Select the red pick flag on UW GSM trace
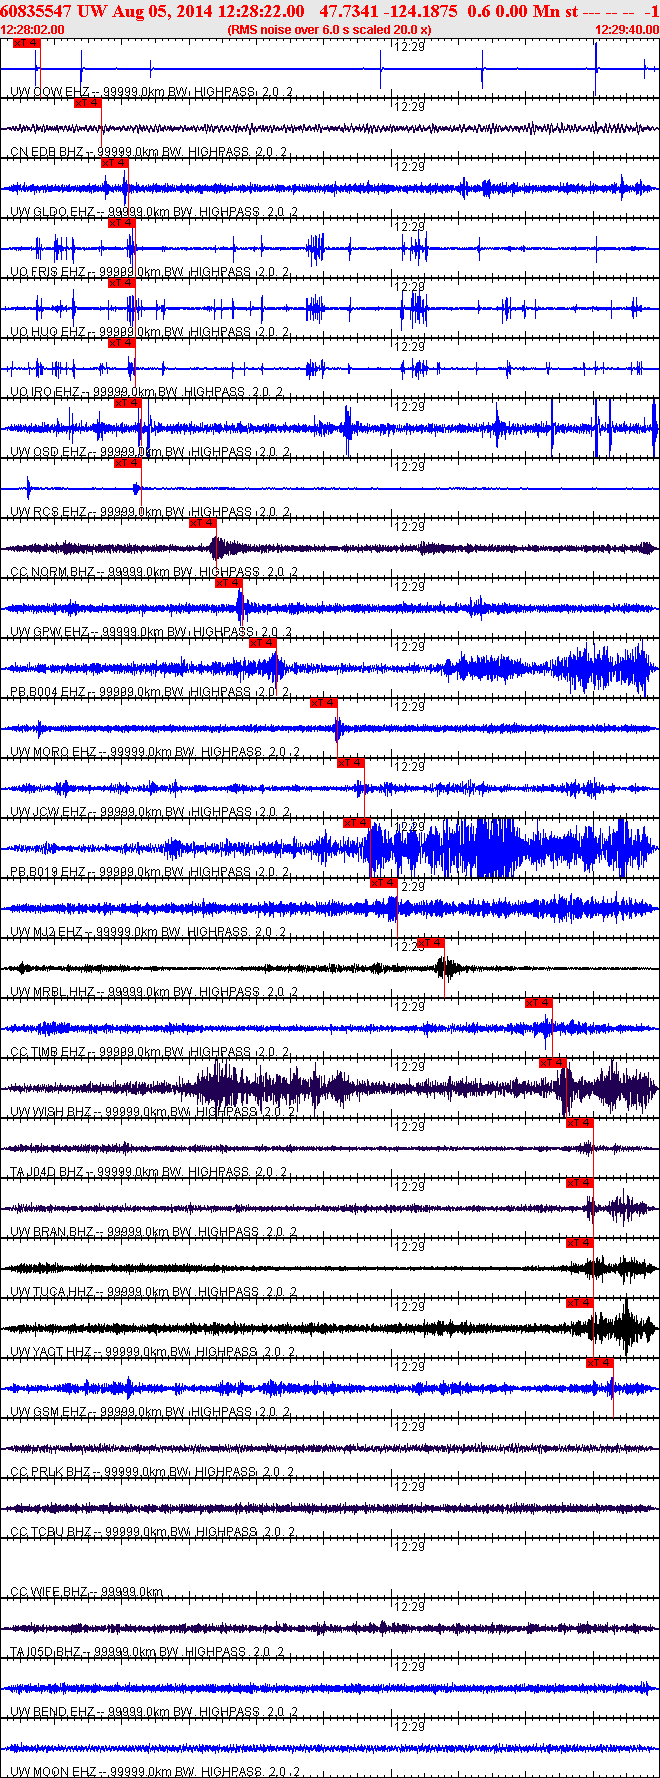 pyautogui.click(x=599, y=1363)
